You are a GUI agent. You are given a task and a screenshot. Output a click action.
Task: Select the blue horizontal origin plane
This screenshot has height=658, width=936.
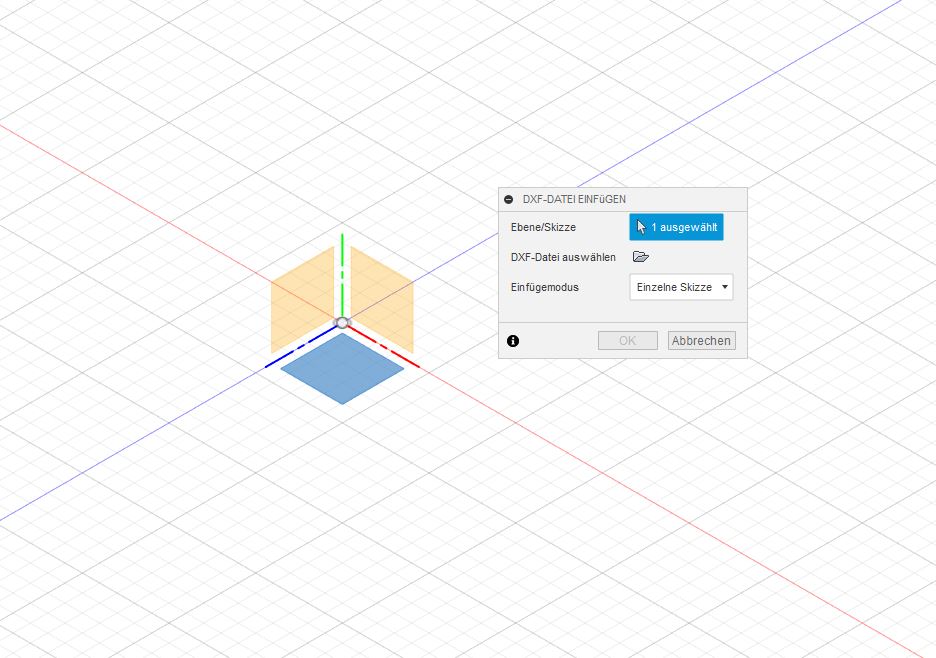coord(342,368)
